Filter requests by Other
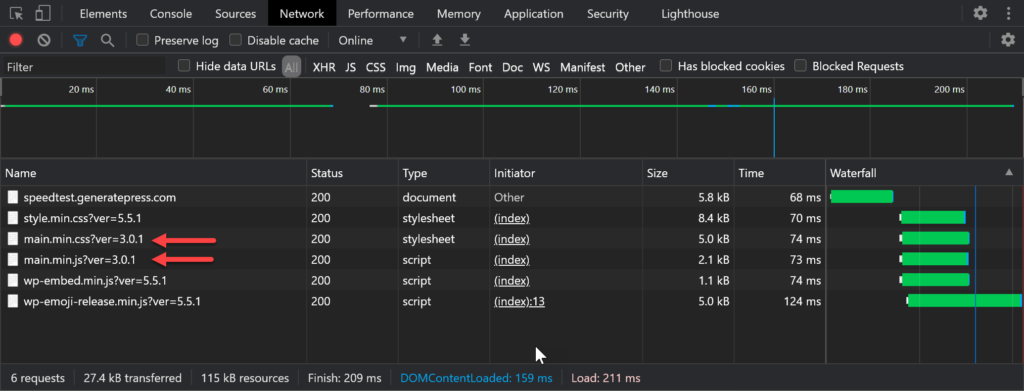This screenshot has width=1024, height=391. pyautogui.click(x=630, y=67)
